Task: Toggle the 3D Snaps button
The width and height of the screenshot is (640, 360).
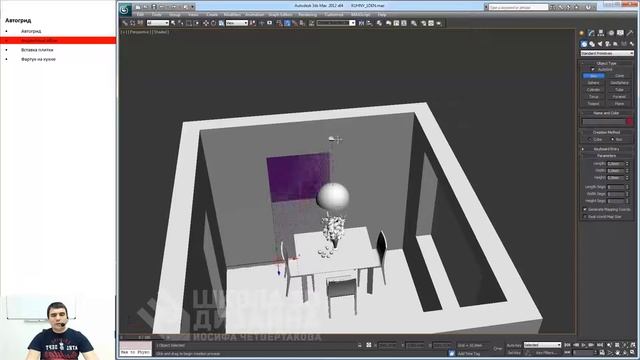Action: coord(280,23)
